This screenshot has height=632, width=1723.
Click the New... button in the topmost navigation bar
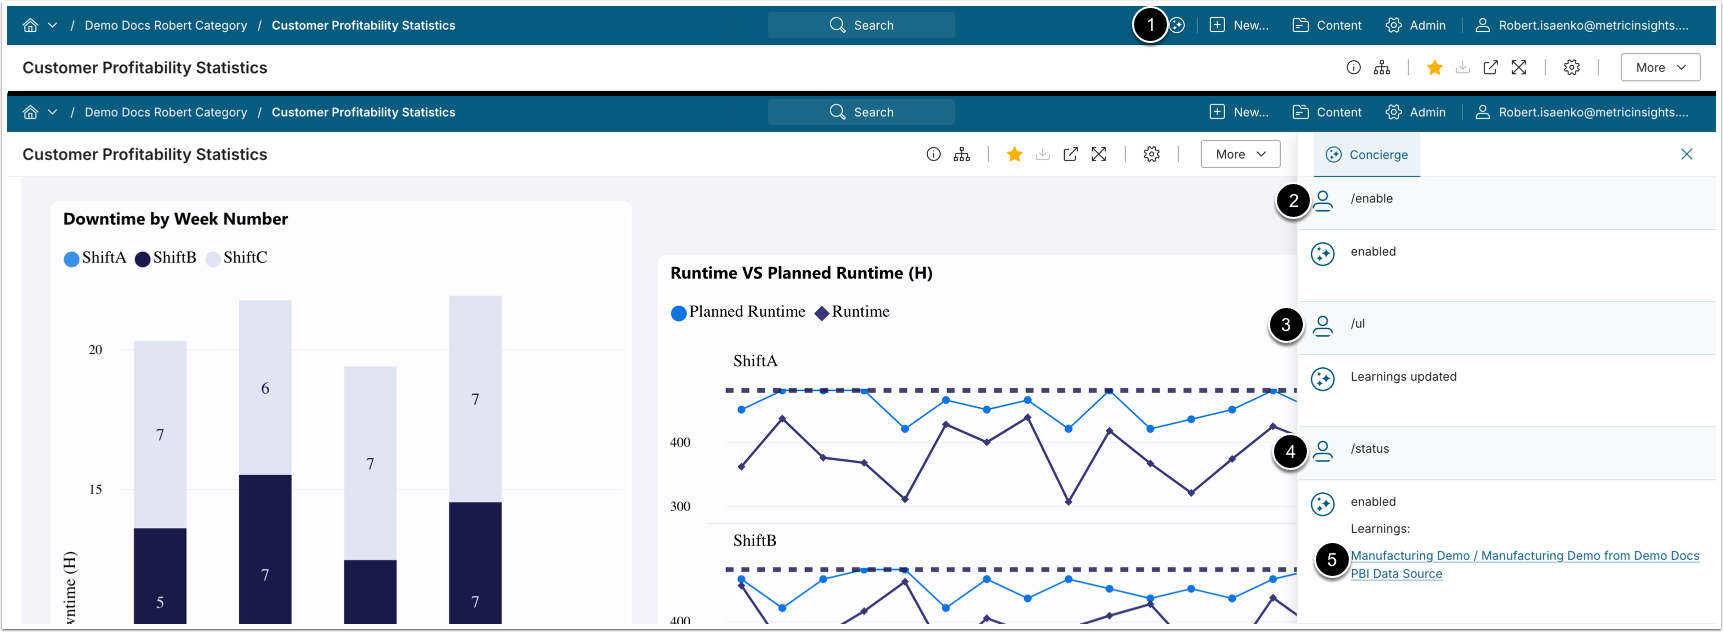click(1238, 25)
